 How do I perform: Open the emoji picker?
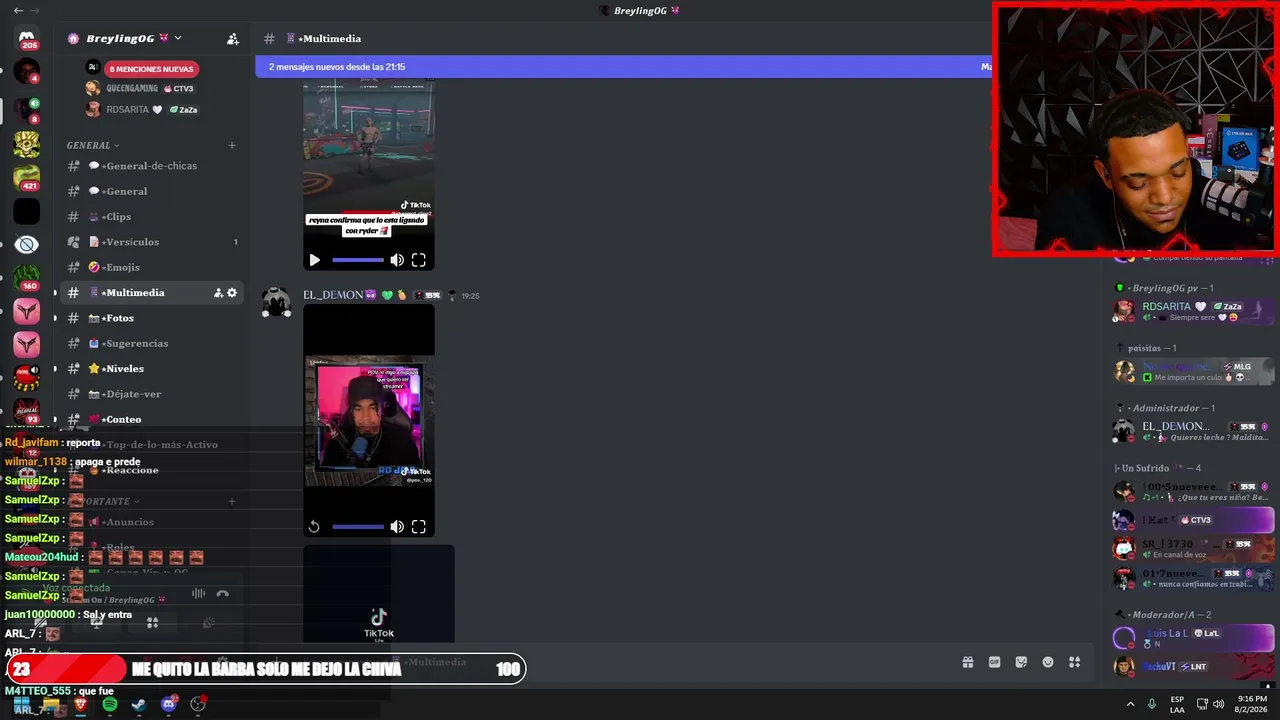click(x=1048, y=662)
